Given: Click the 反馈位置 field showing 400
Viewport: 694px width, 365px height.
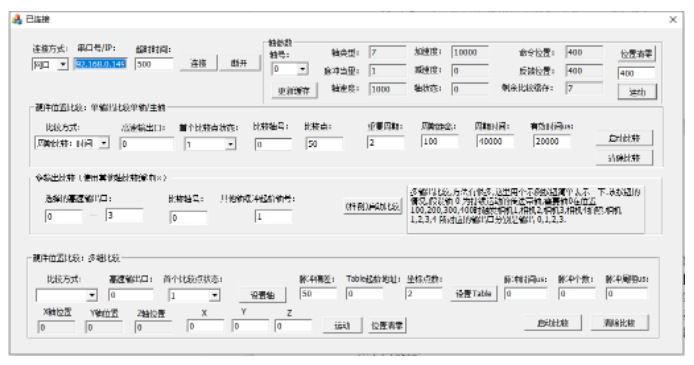Looking at the screenshot, I should coord(584,71).
